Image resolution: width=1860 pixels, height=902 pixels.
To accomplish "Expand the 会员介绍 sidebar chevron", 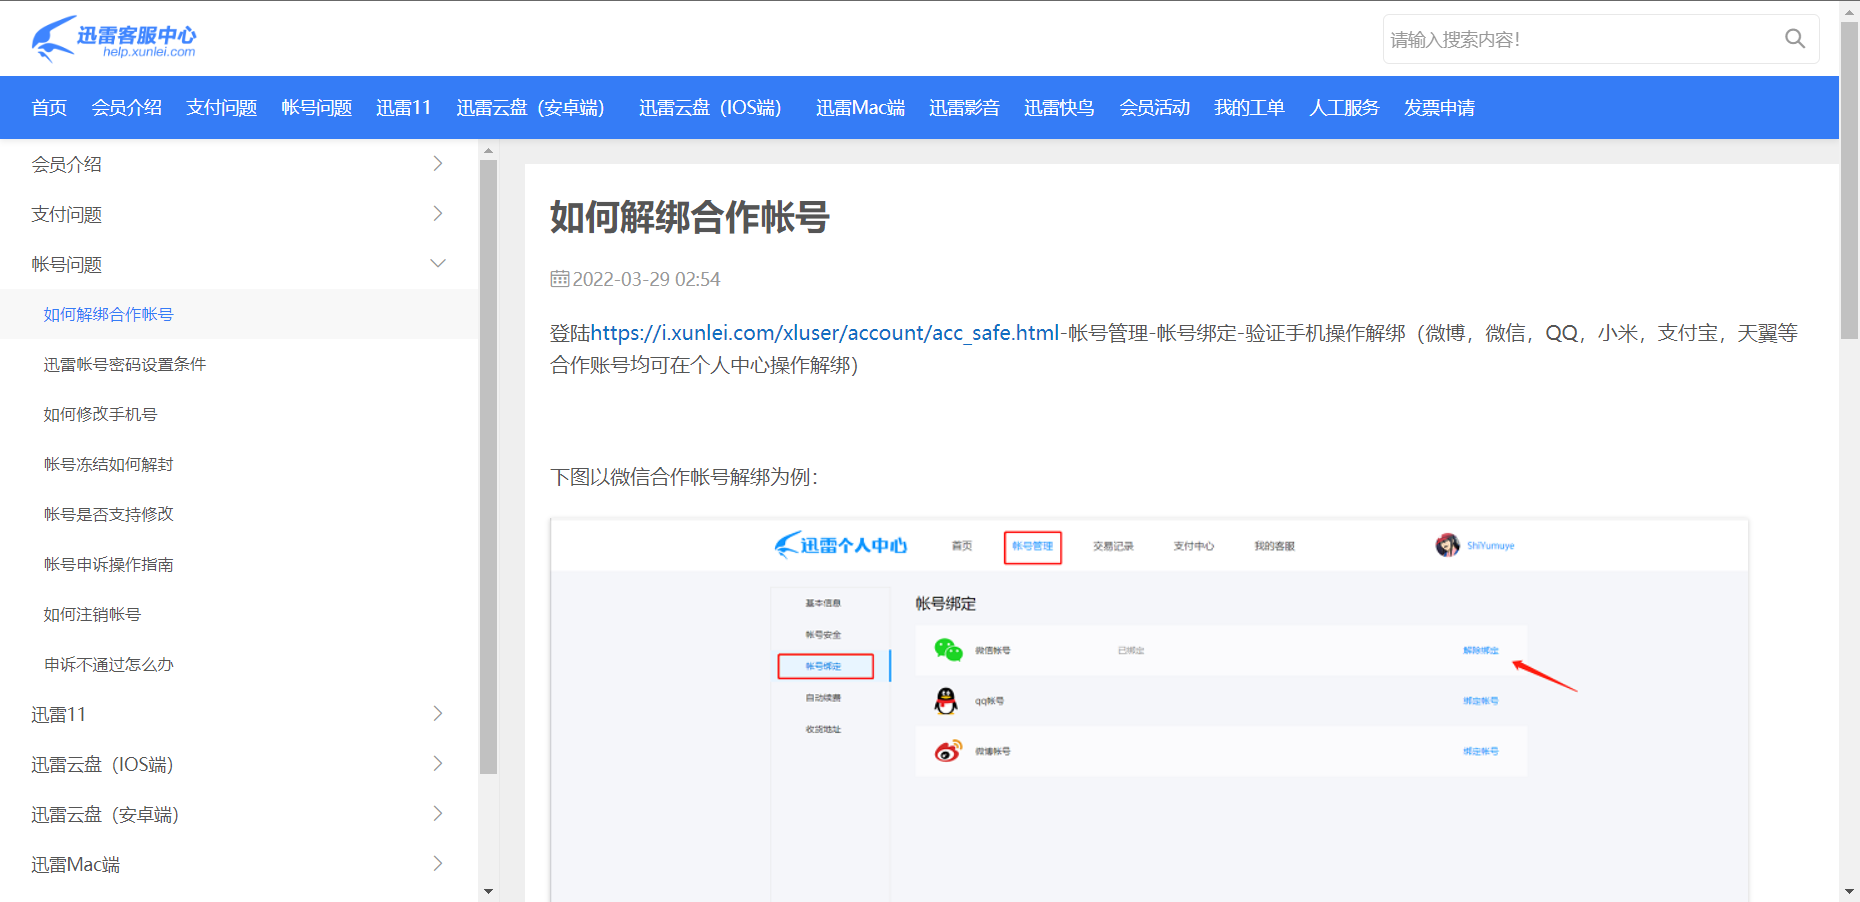I will (437, 163).
